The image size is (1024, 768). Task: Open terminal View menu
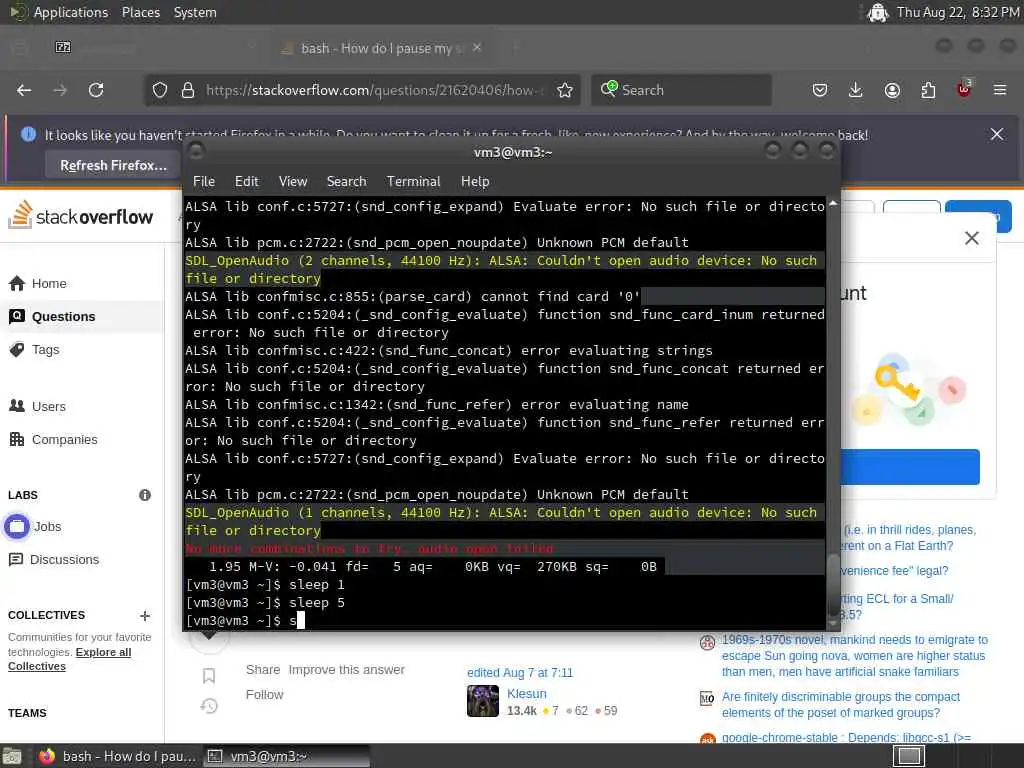click(x=293, y=182)
